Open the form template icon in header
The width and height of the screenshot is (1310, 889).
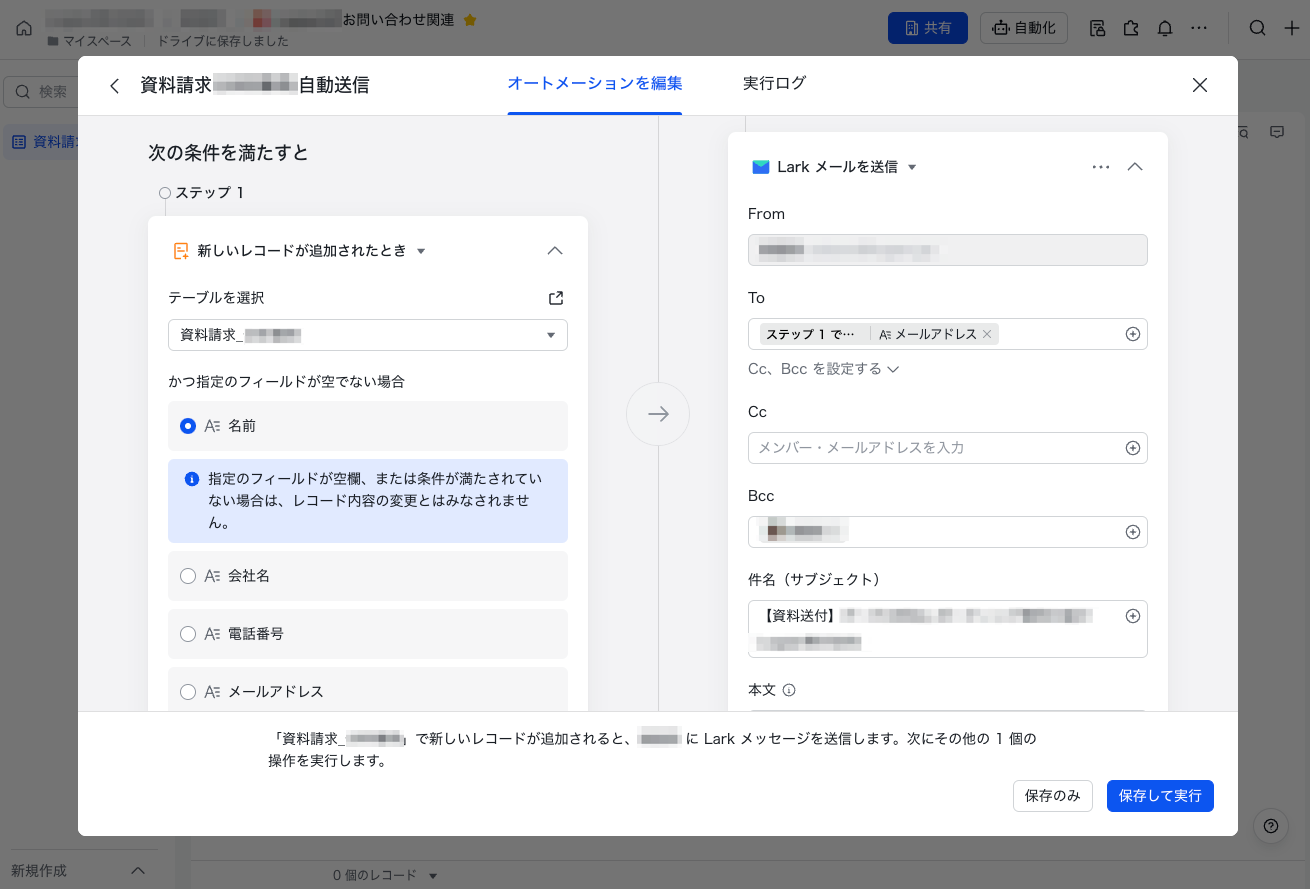[x=1097, y=28]
